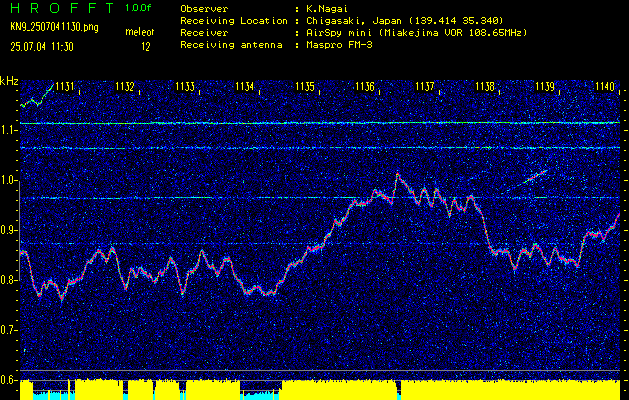Click the 1139 time marker
This screenshot has width=629, height=400.
click(545, 86)
